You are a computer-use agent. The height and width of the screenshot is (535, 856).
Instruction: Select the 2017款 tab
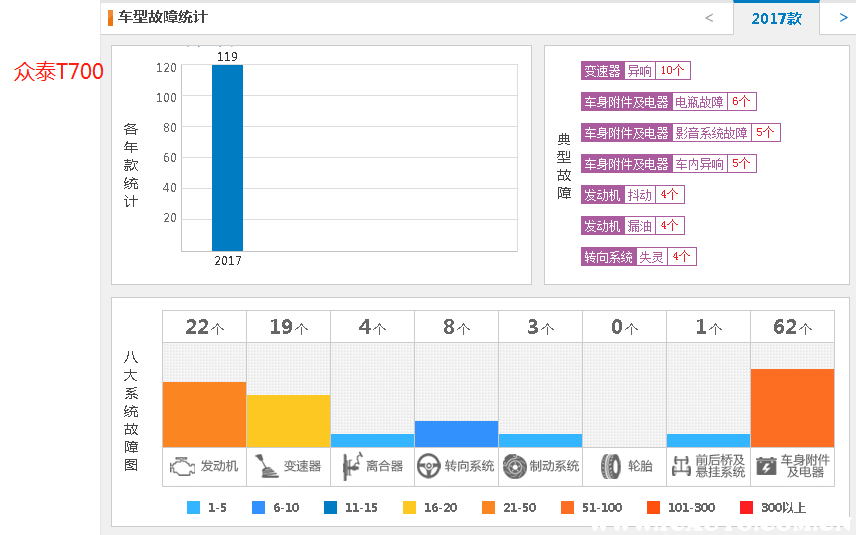point(776,19)
